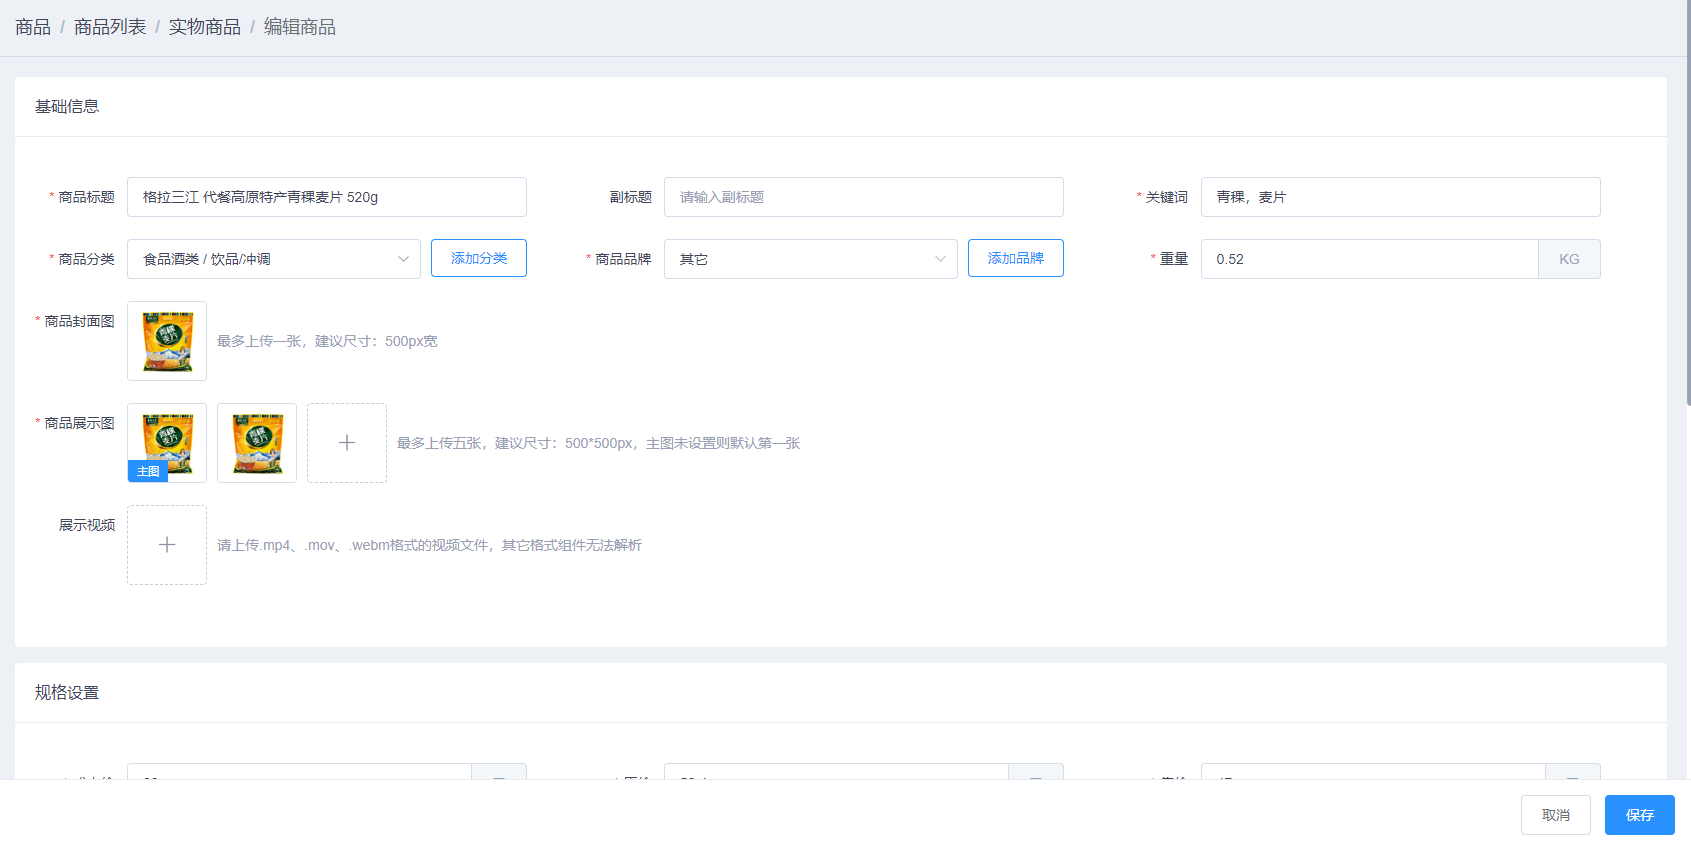Open 实物商品 breadcrumb link
Image resolution: width=1691 pixels, height=845 pixels.
(x=204, y=27)
